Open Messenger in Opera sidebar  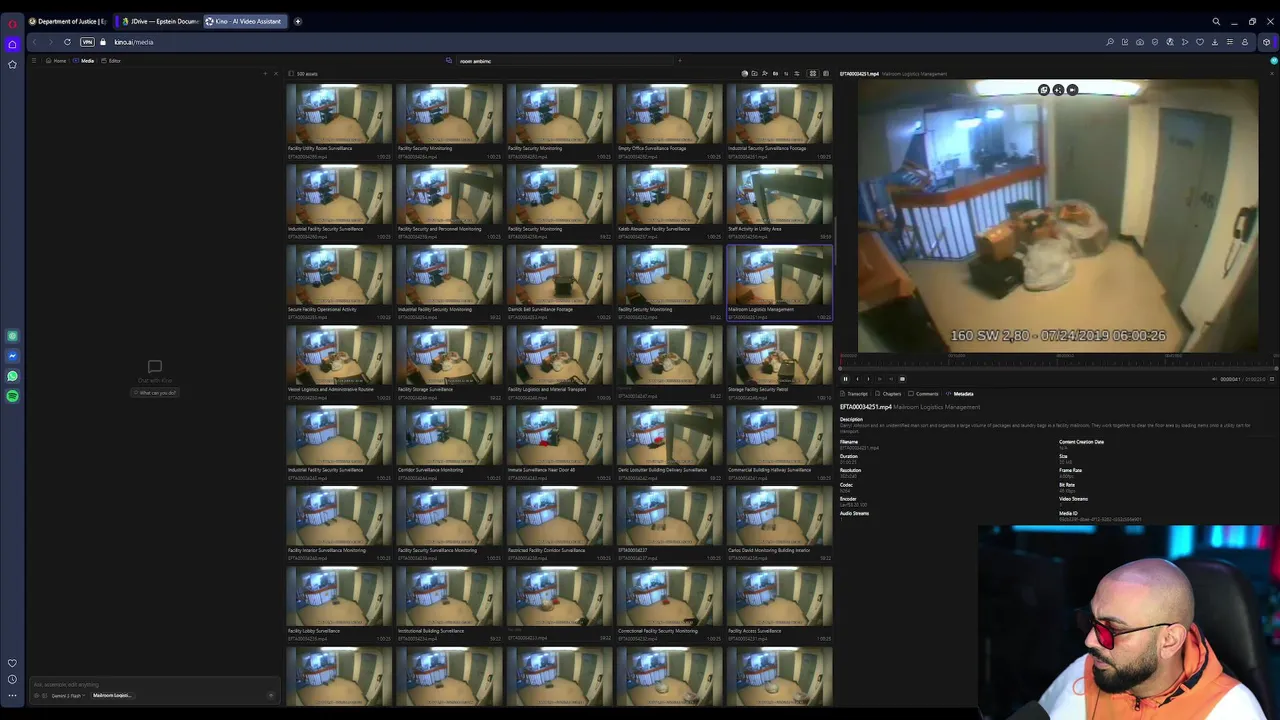tap(12, 356)
